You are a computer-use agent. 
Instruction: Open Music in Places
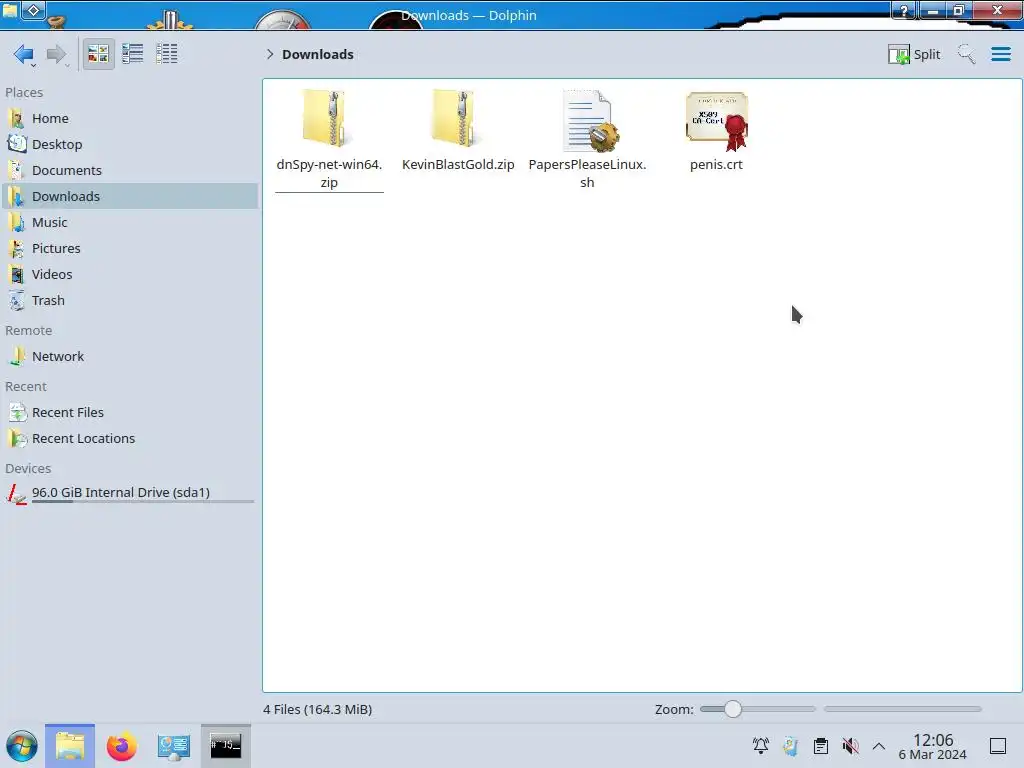130,223
